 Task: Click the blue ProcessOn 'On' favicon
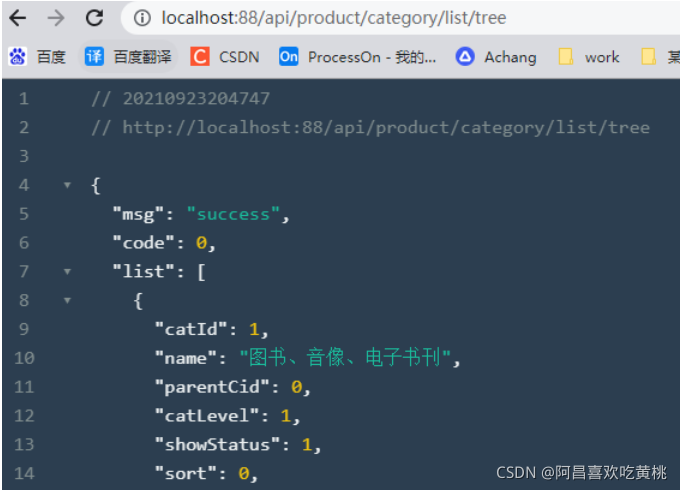click(x=288, y=57)
